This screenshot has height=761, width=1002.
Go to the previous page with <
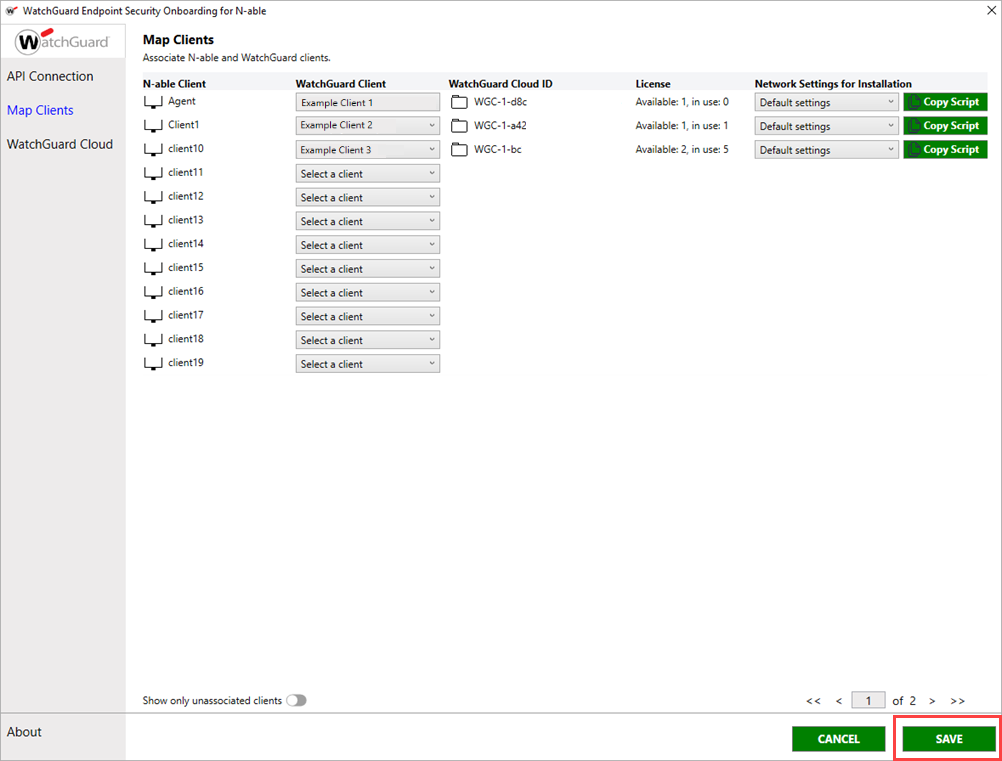[x=839, y=701]
